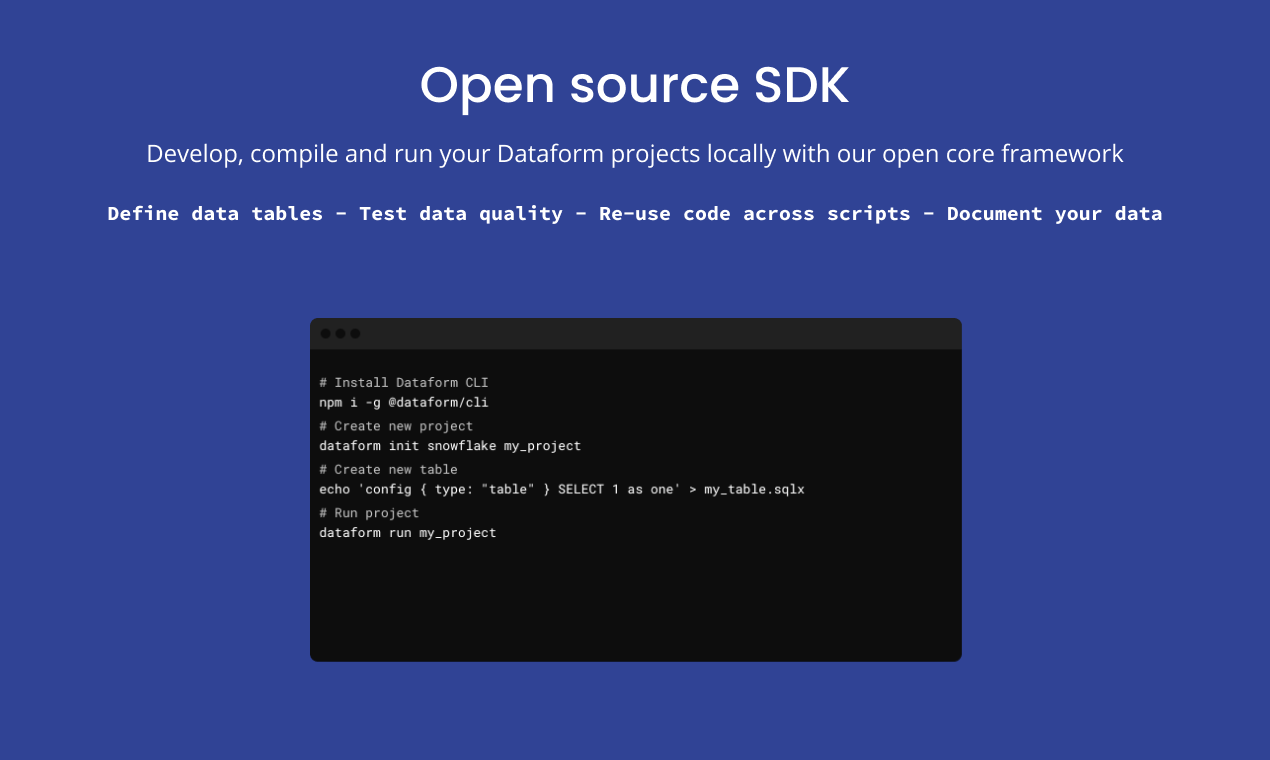The width and height of the screenshot is (1270, 760).
Task: Click the 'dataform init snowflake my_project' command
Action: coord(450,446)
